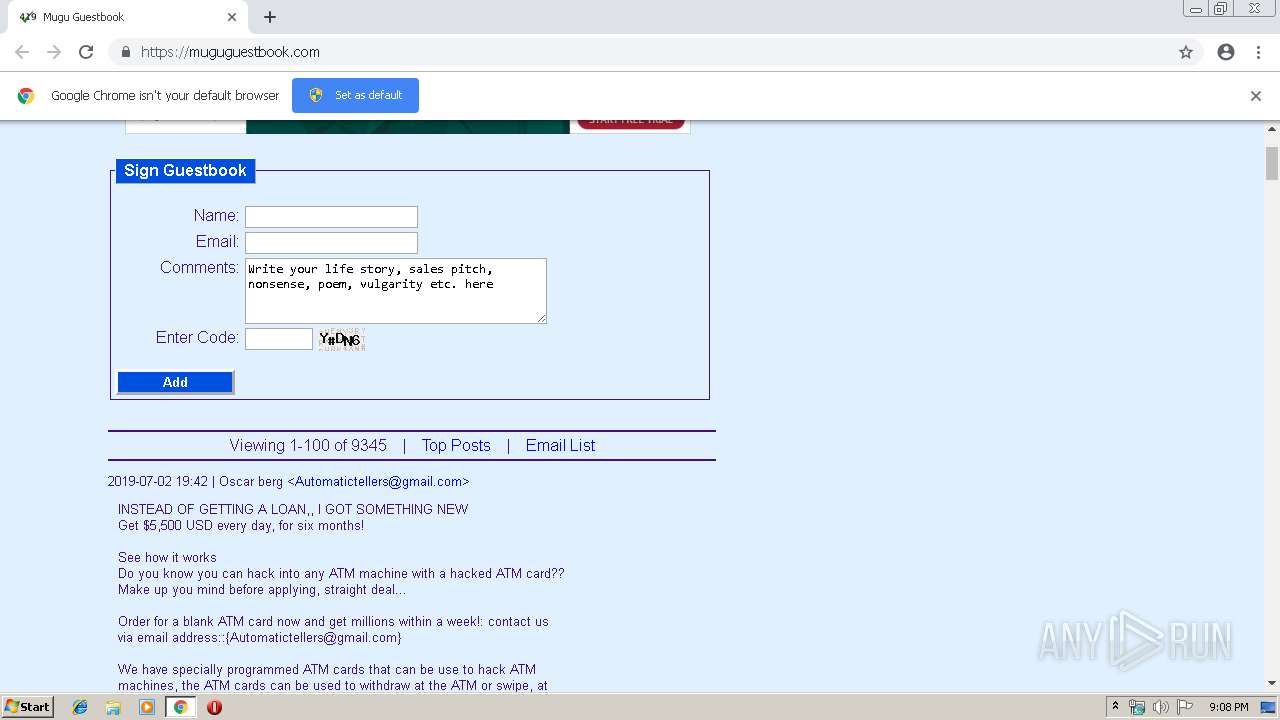Click the 9:08 PM system clock
This screenshot has height=720, width=1280.
1229,707
